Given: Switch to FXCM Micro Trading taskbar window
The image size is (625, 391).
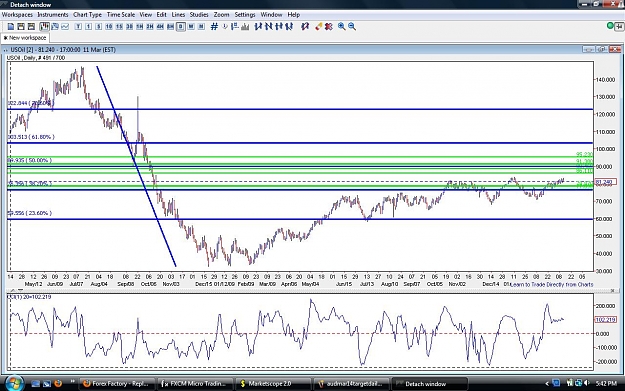Looking at the screenshot, I should coord(194,384).
